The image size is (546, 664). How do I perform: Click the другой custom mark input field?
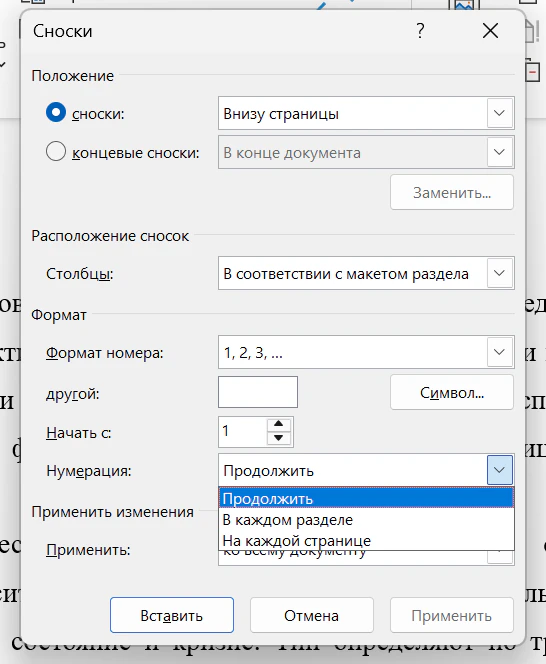[258, 392]
